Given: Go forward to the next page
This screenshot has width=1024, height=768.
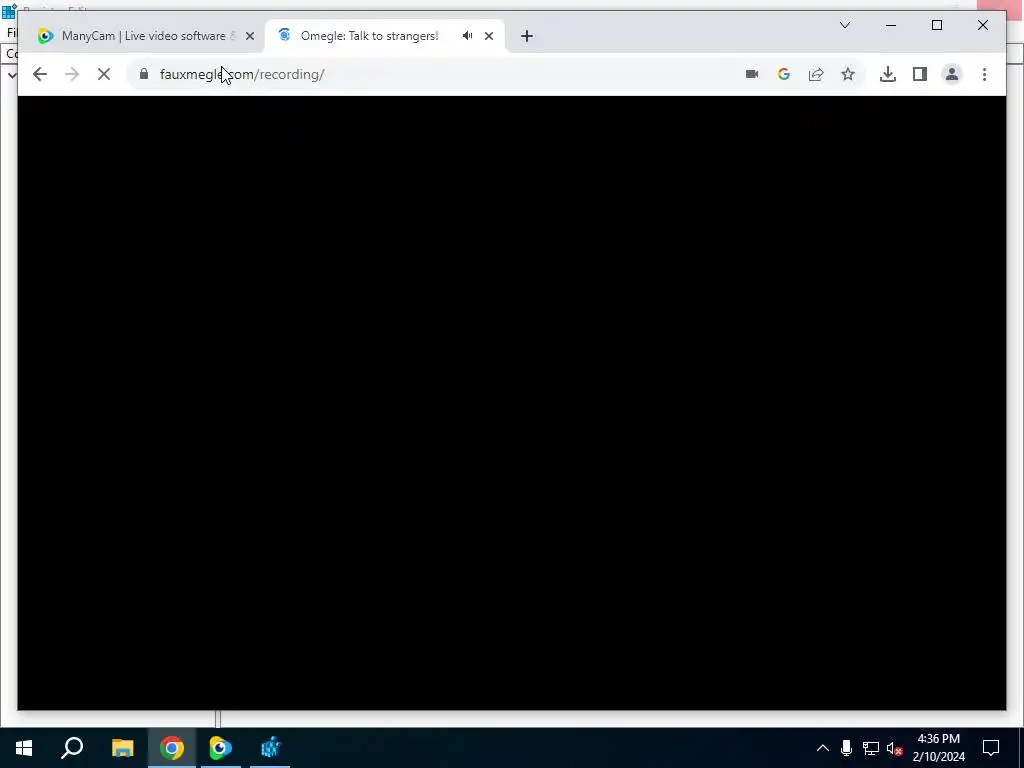Looking at the screenshot, I should coord(72,74).
